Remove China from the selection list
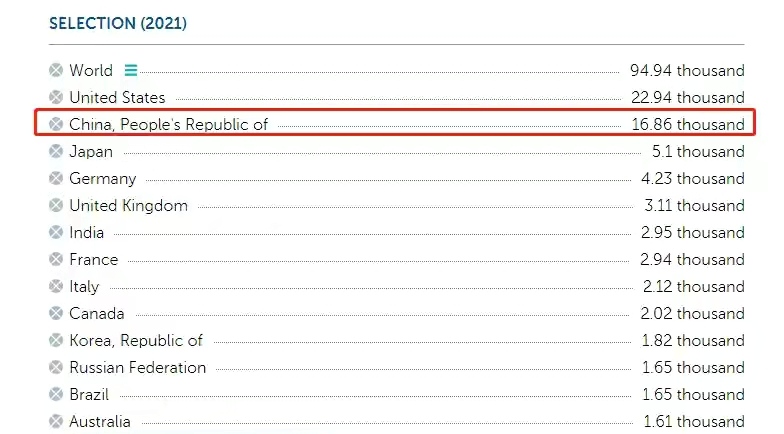 56,125
